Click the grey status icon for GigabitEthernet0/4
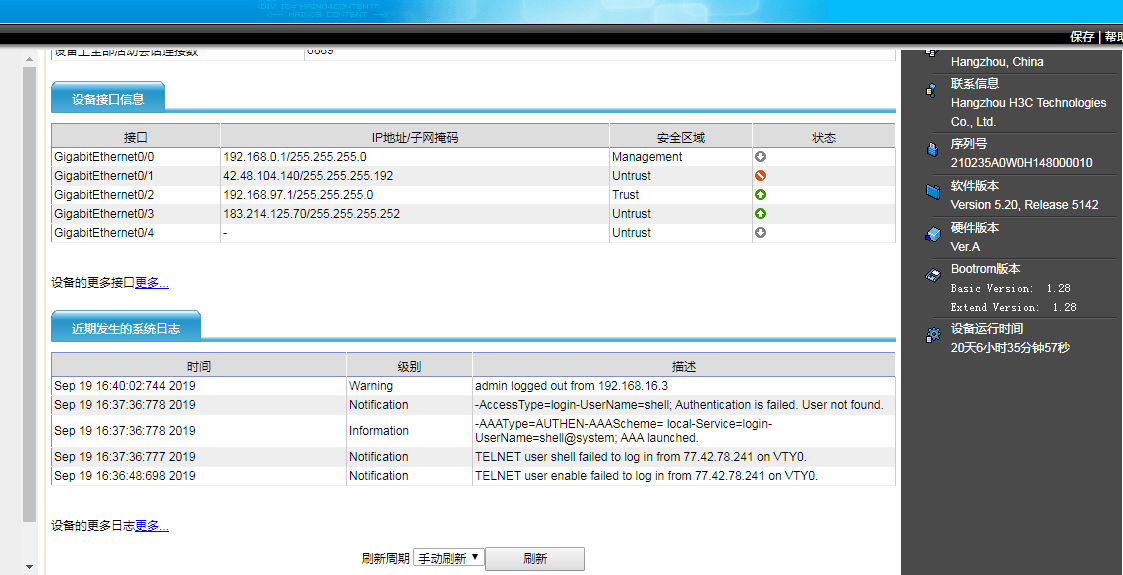Viewport: 1123px width, 575px height. [x=761, y=233]
